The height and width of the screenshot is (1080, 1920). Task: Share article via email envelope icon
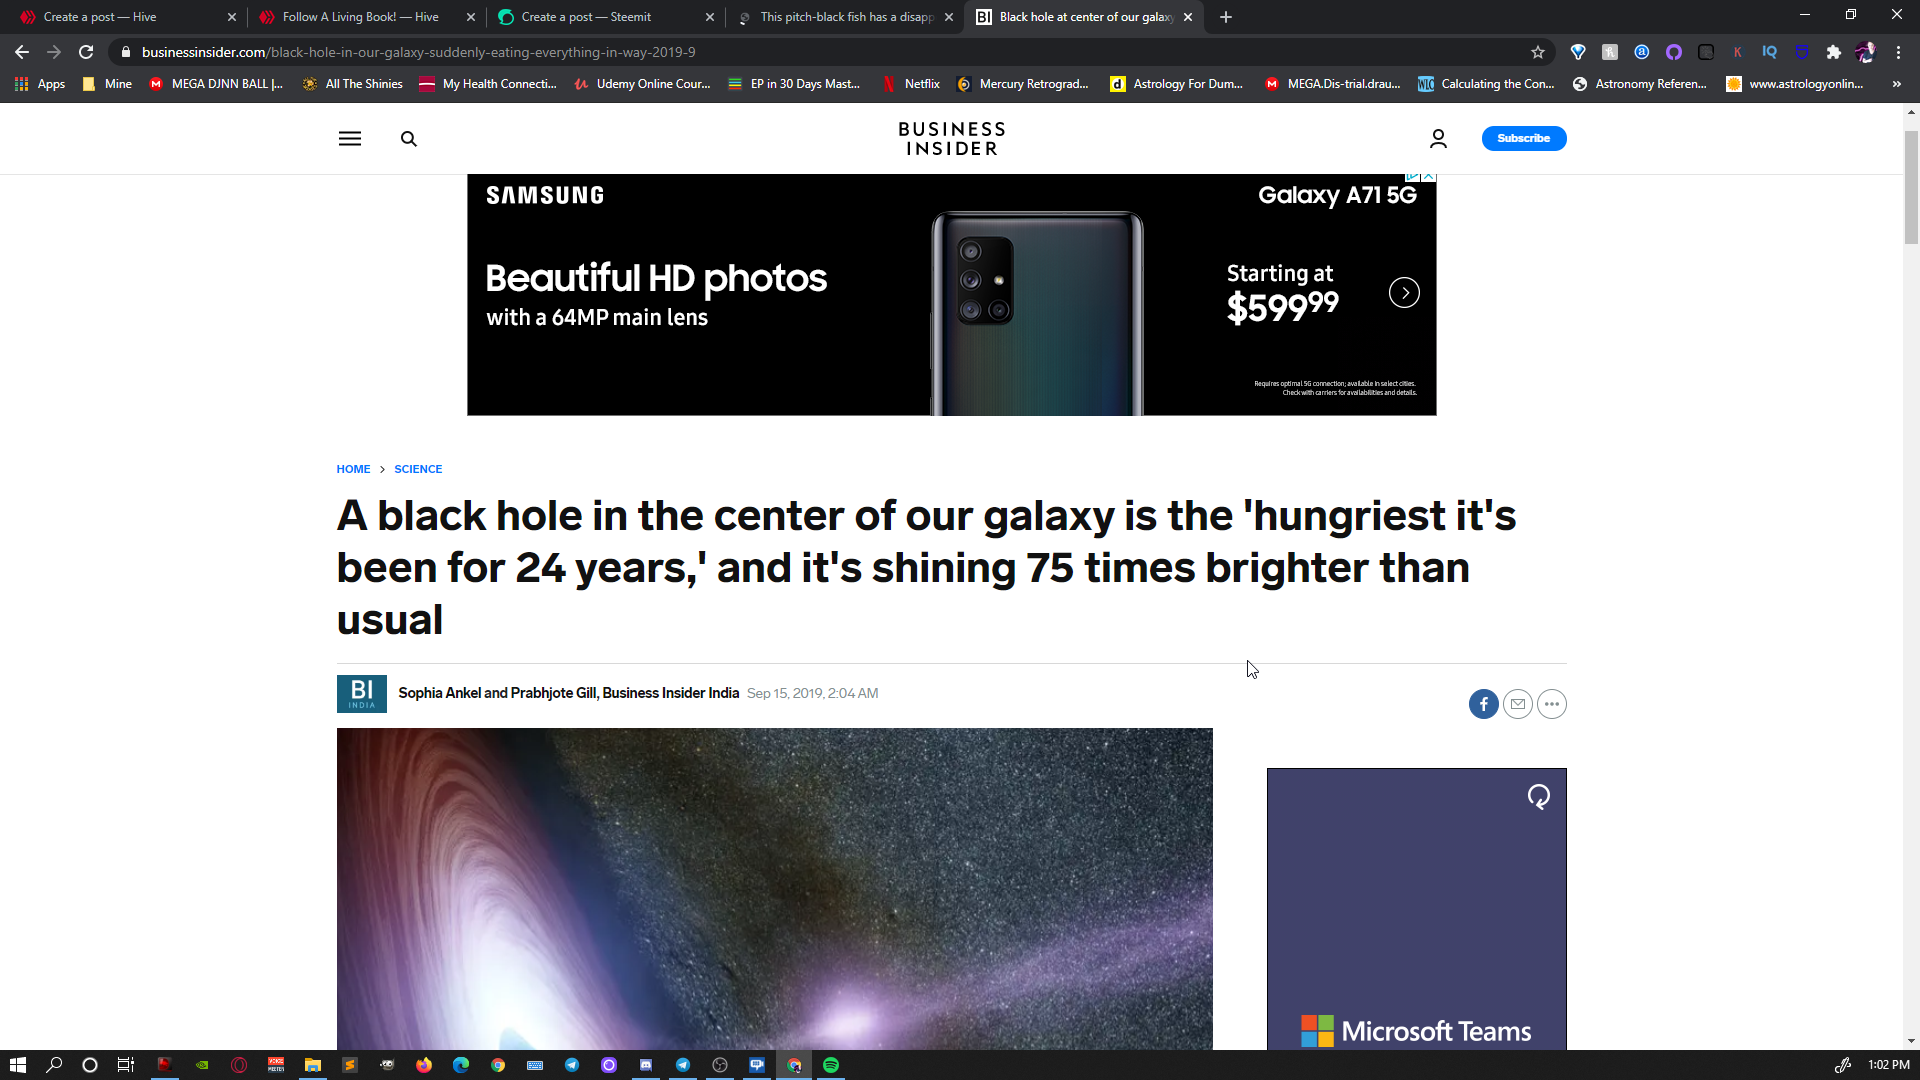click(x=1517, y=704)
